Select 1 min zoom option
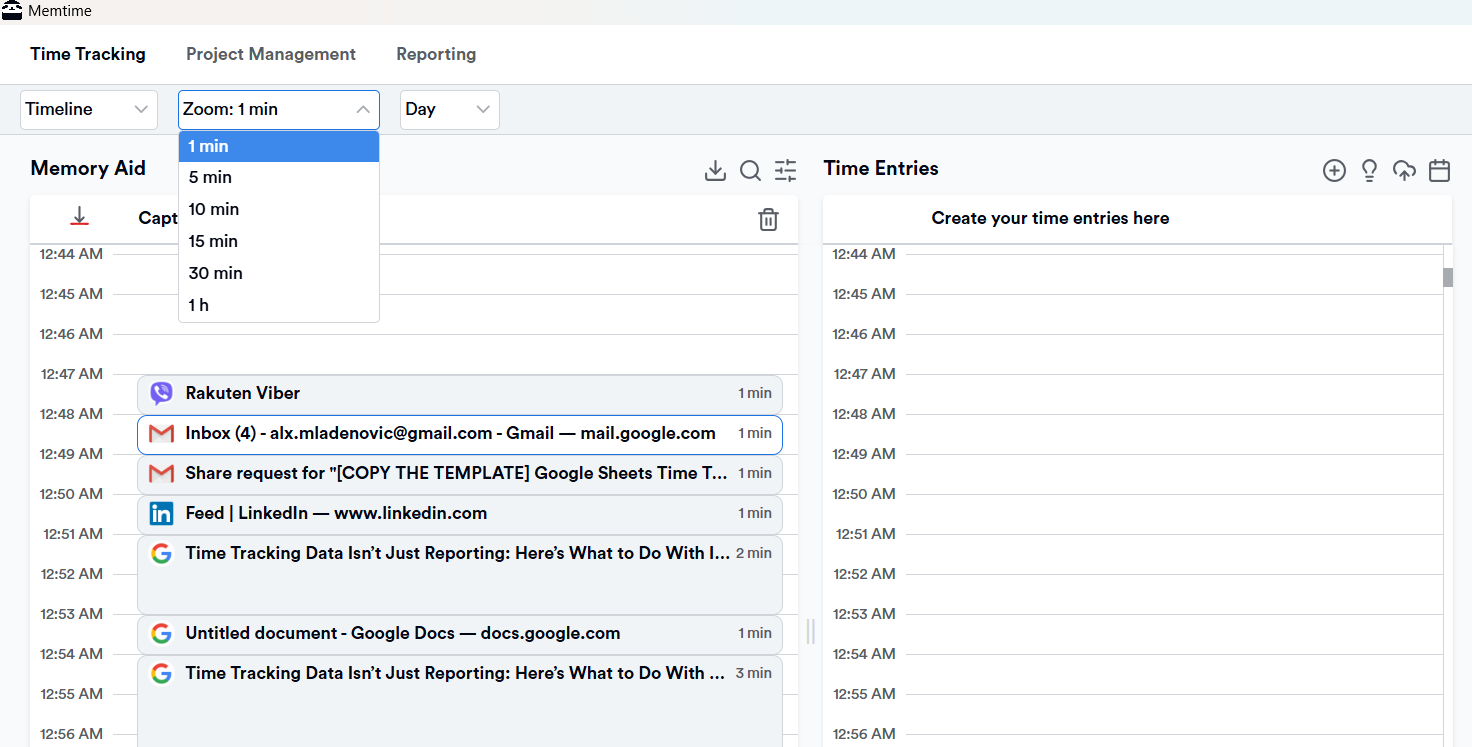This screenshot has width=1472, height=747. [x=279, y=146]
